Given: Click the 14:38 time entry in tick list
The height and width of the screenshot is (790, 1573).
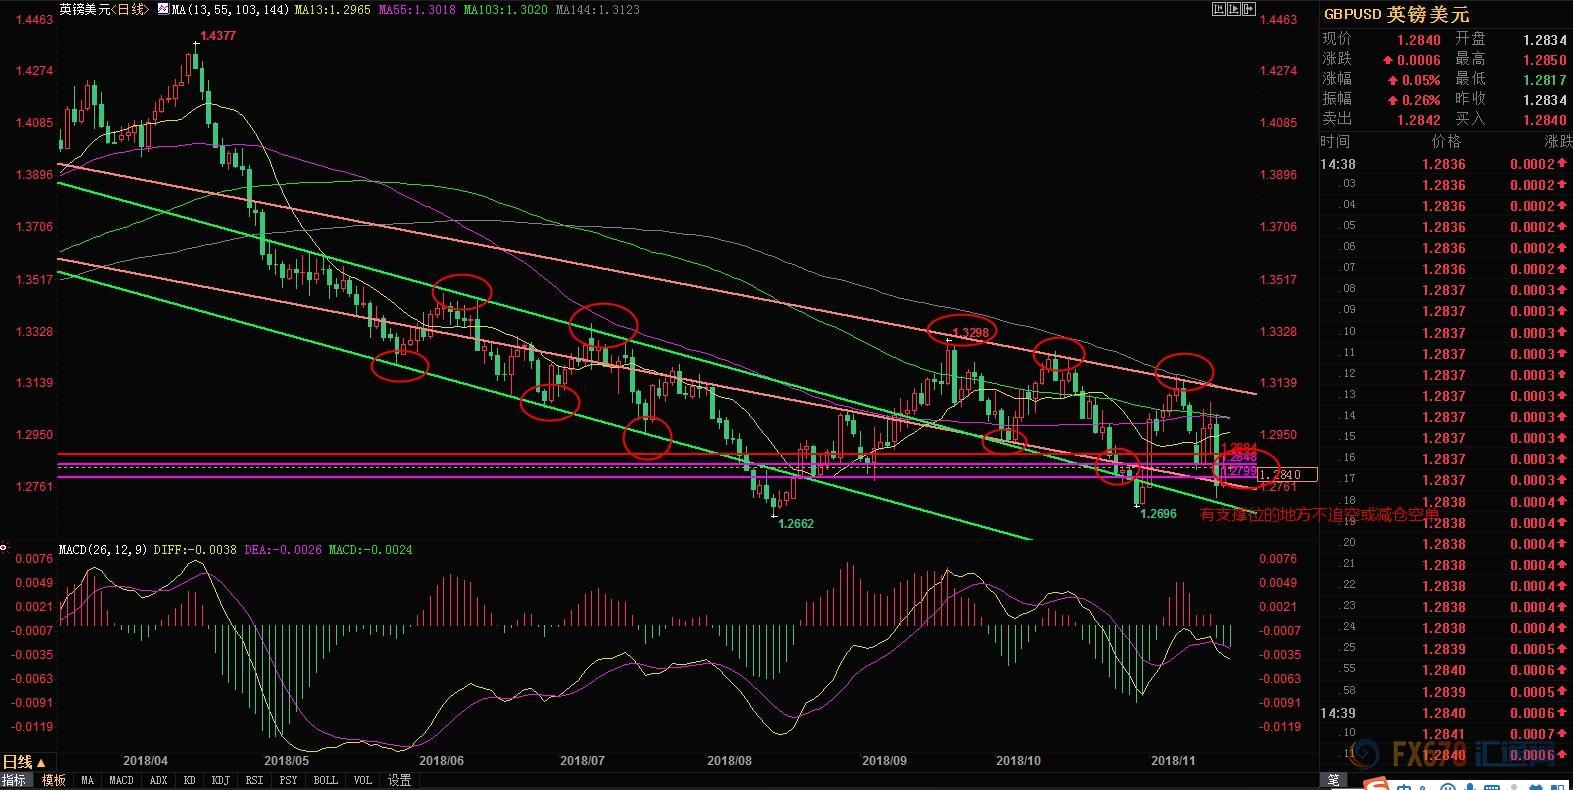Looking at the screenshot, I should (1338, 164).
